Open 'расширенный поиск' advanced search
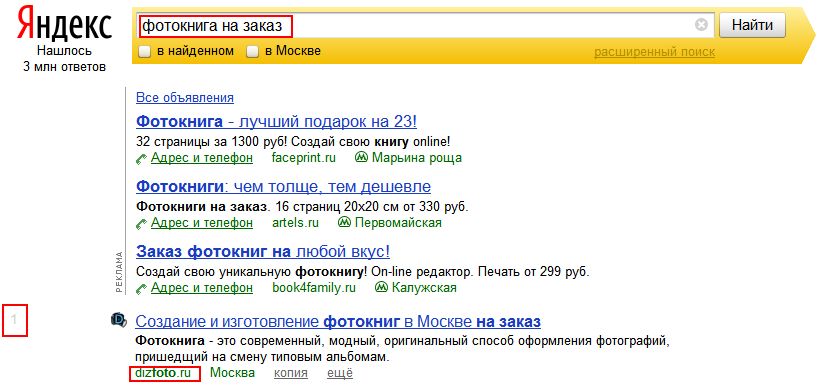 pyautogui.click(x=654, y=52)
